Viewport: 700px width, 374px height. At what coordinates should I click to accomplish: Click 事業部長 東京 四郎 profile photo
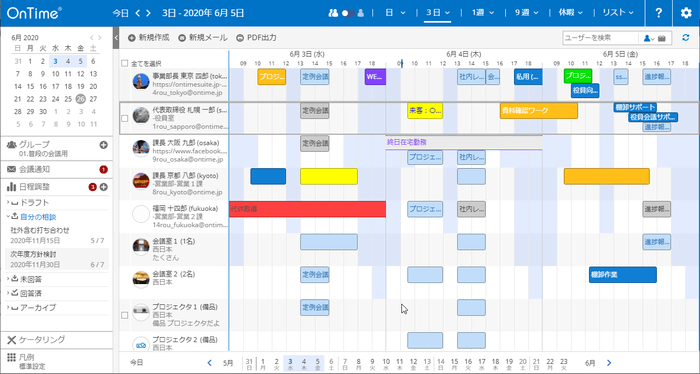pos(141,81)
